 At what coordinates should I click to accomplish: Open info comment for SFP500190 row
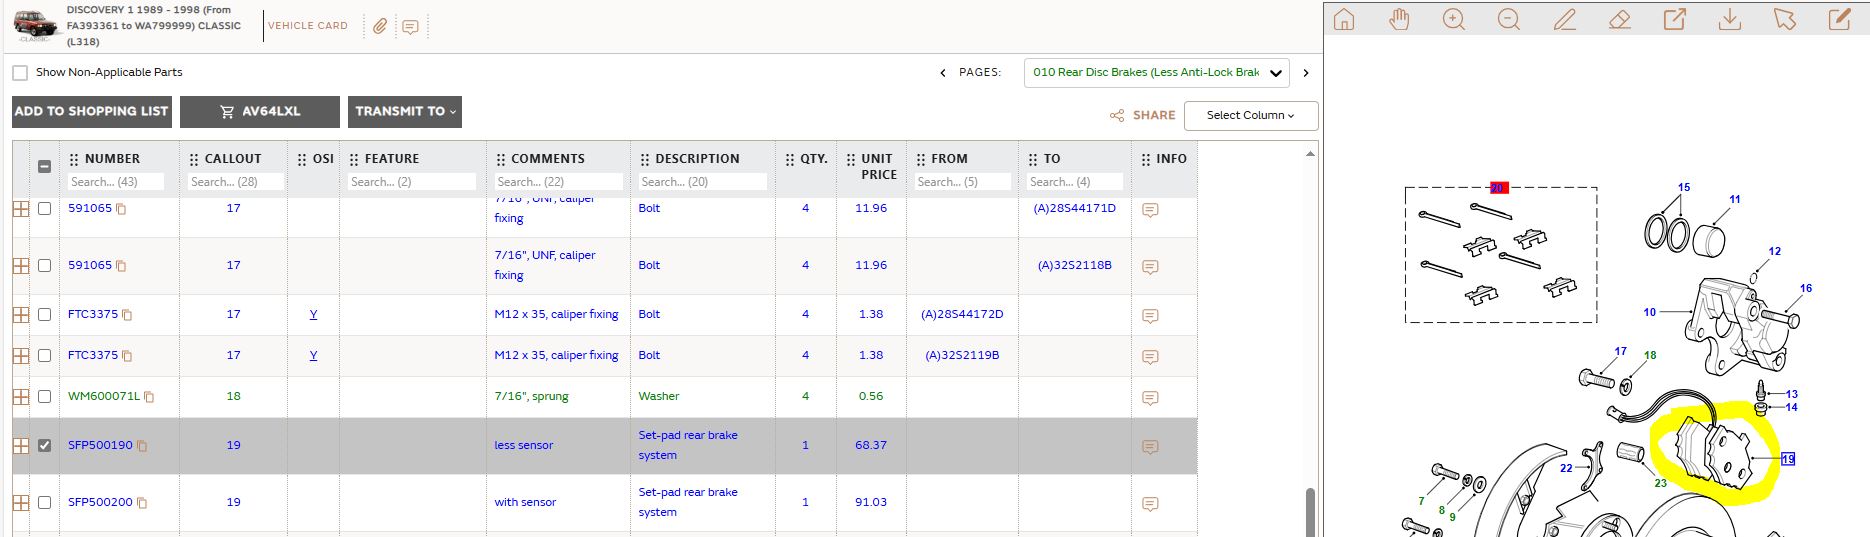(x=1150, y=447)
